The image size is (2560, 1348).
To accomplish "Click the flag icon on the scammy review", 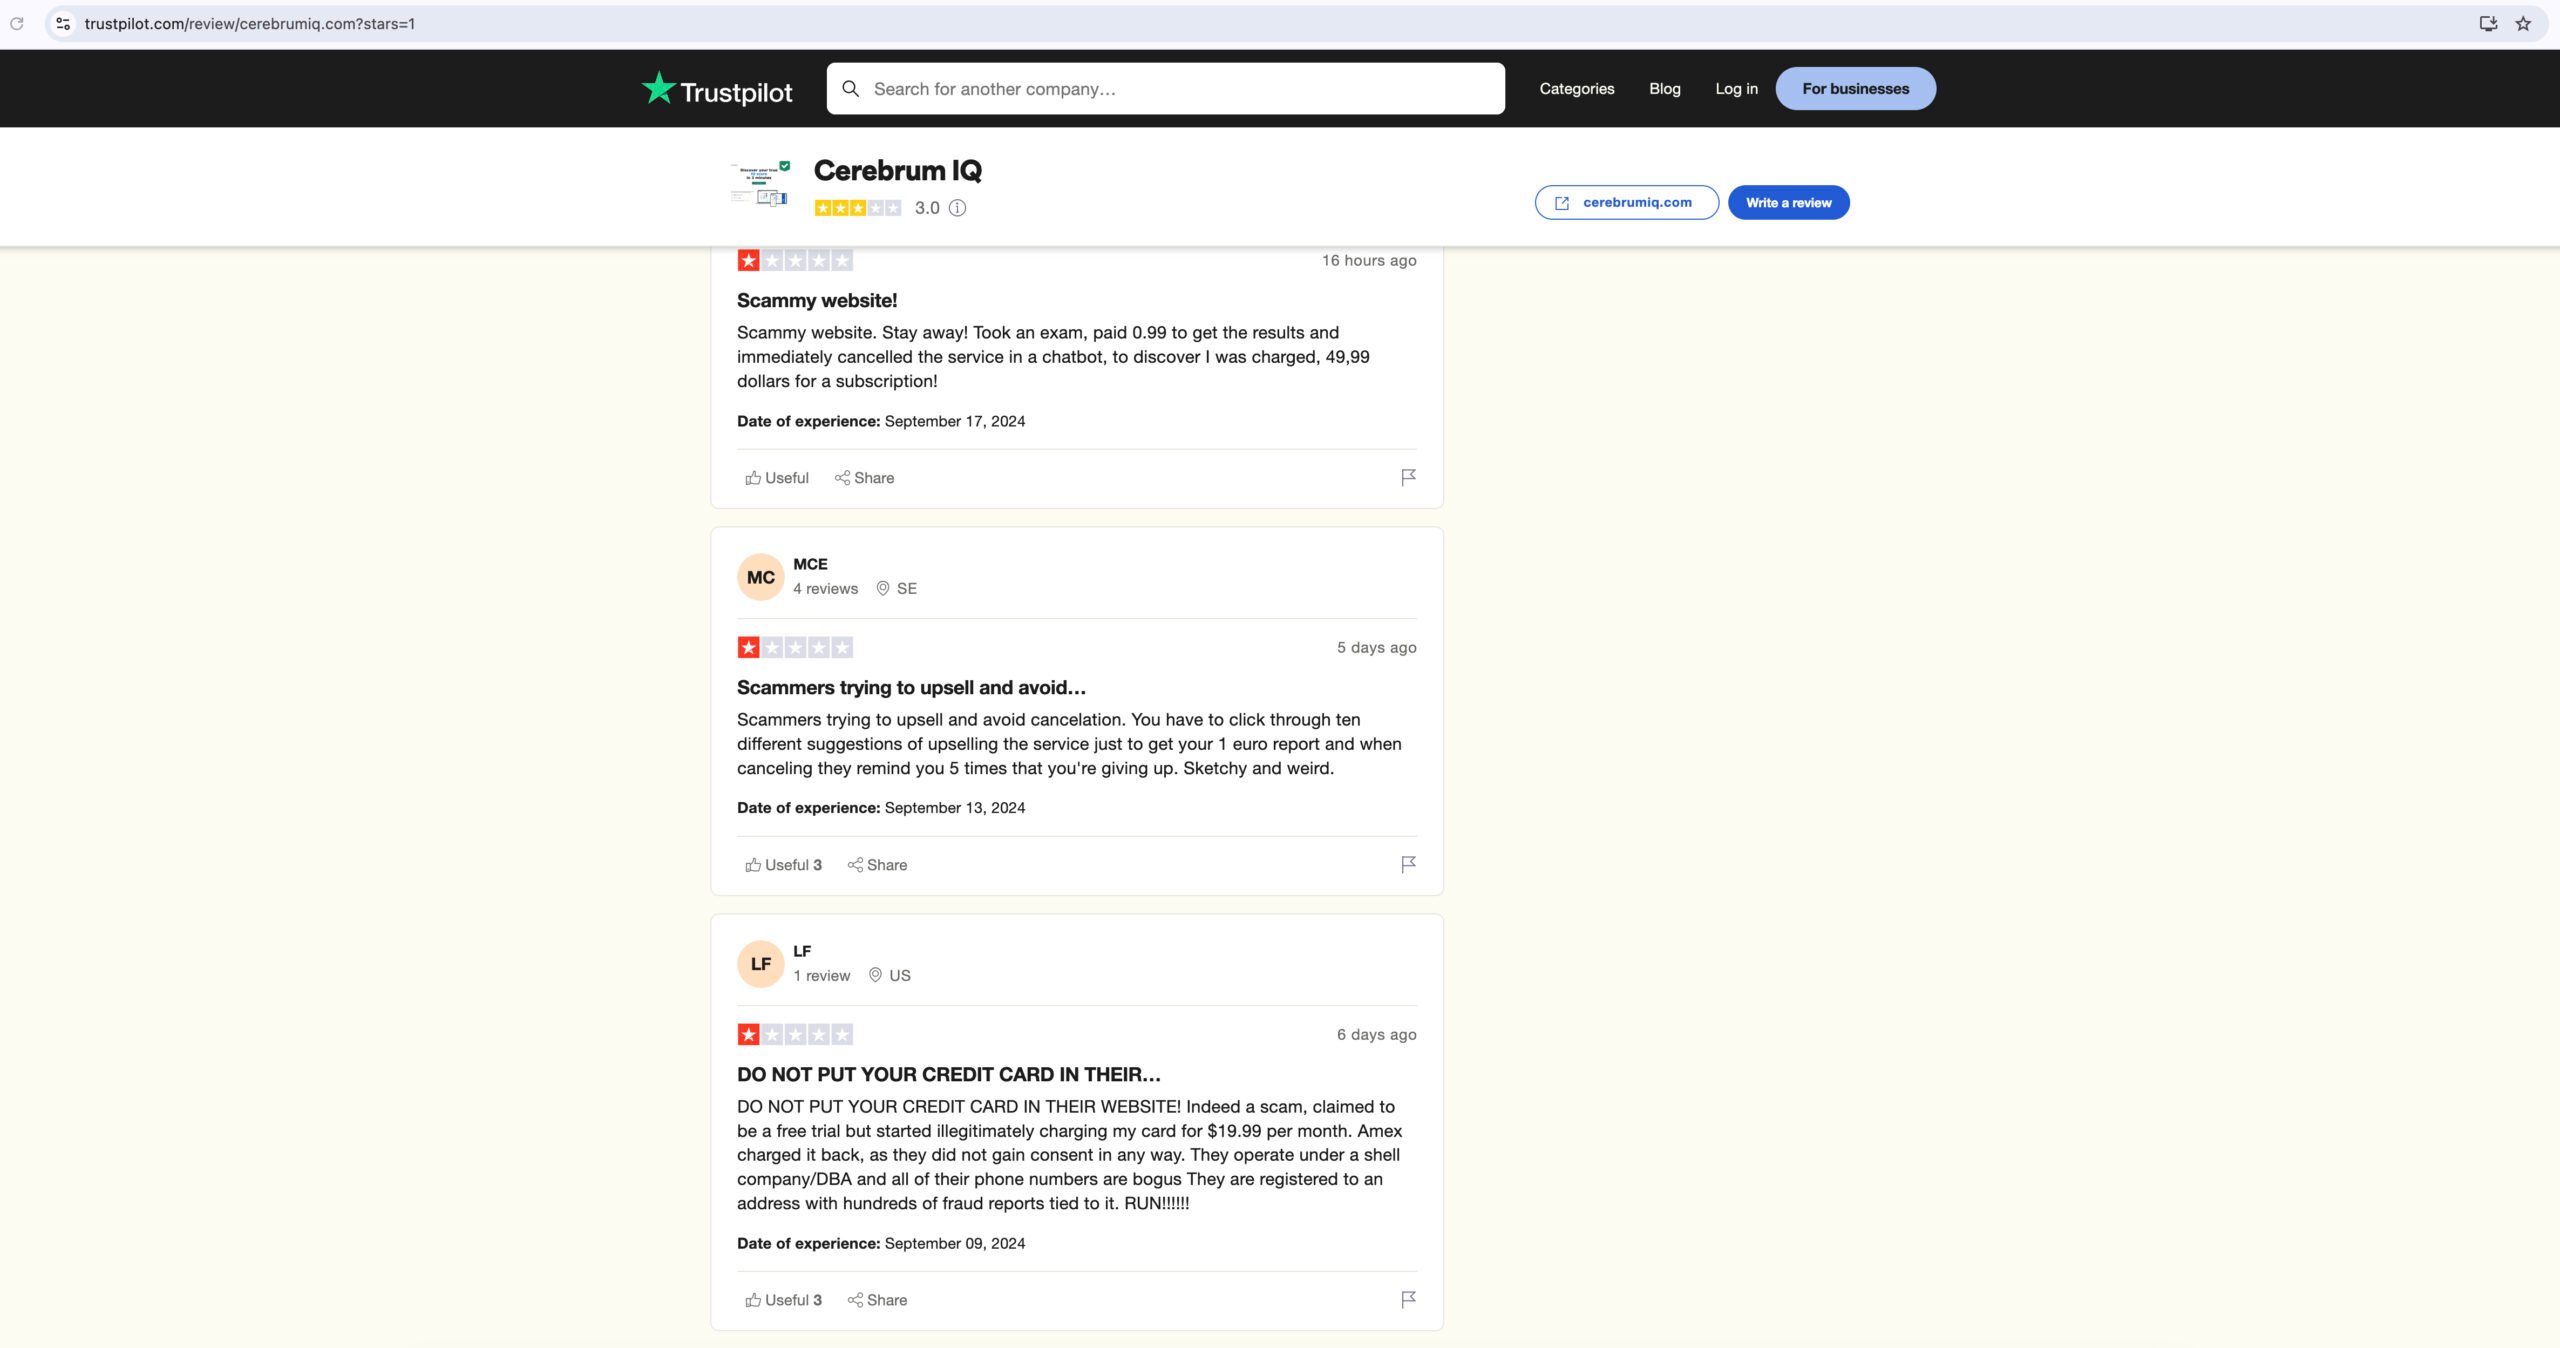I will tap(1407, 478).
